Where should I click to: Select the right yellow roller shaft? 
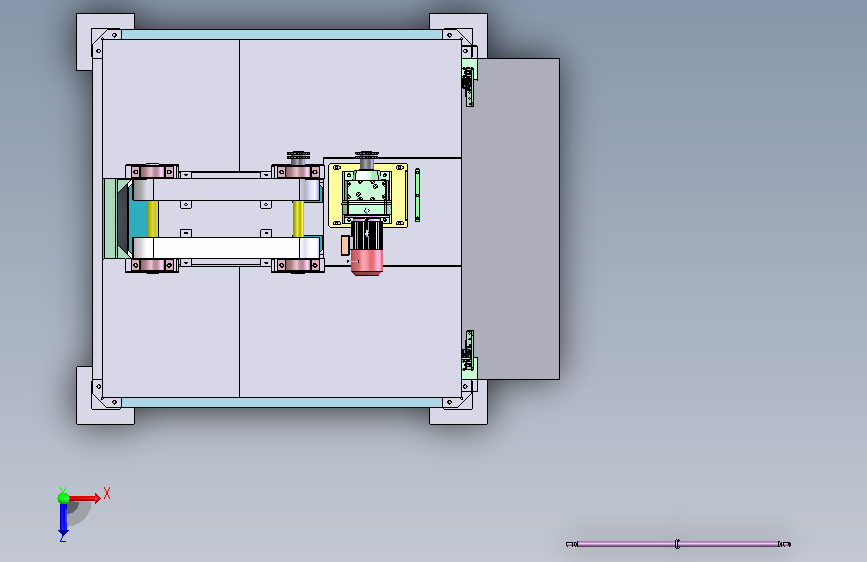pos(298,218)
